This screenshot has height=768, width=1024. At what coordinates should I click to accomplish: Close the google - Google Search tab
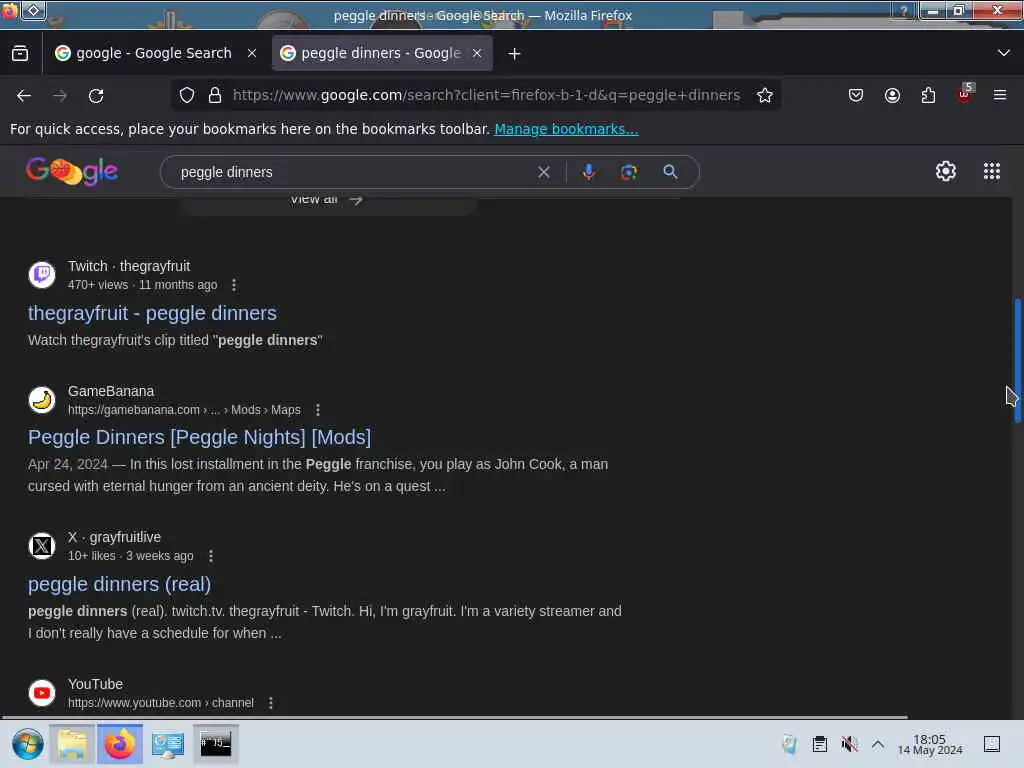[x=252, y=54]
